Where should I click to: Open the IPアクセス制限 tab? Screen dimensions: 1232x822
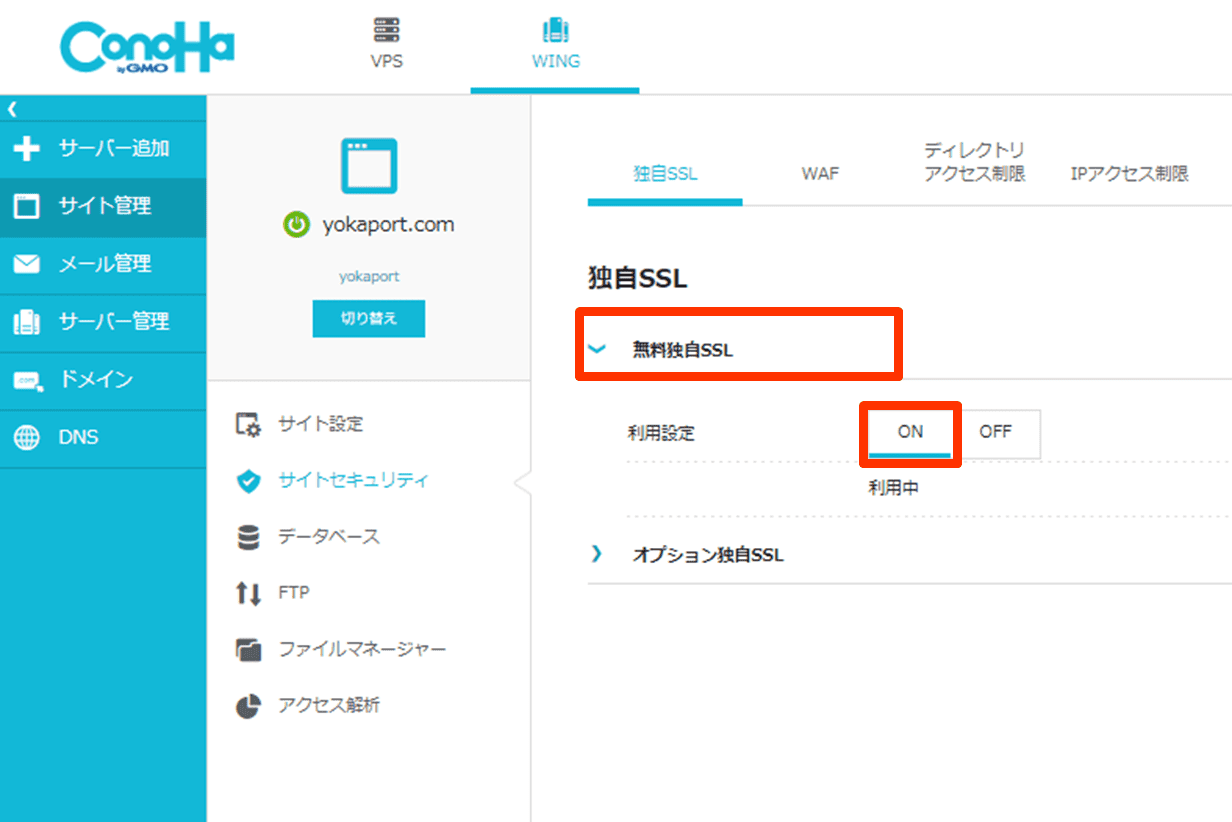point(1129,174)
